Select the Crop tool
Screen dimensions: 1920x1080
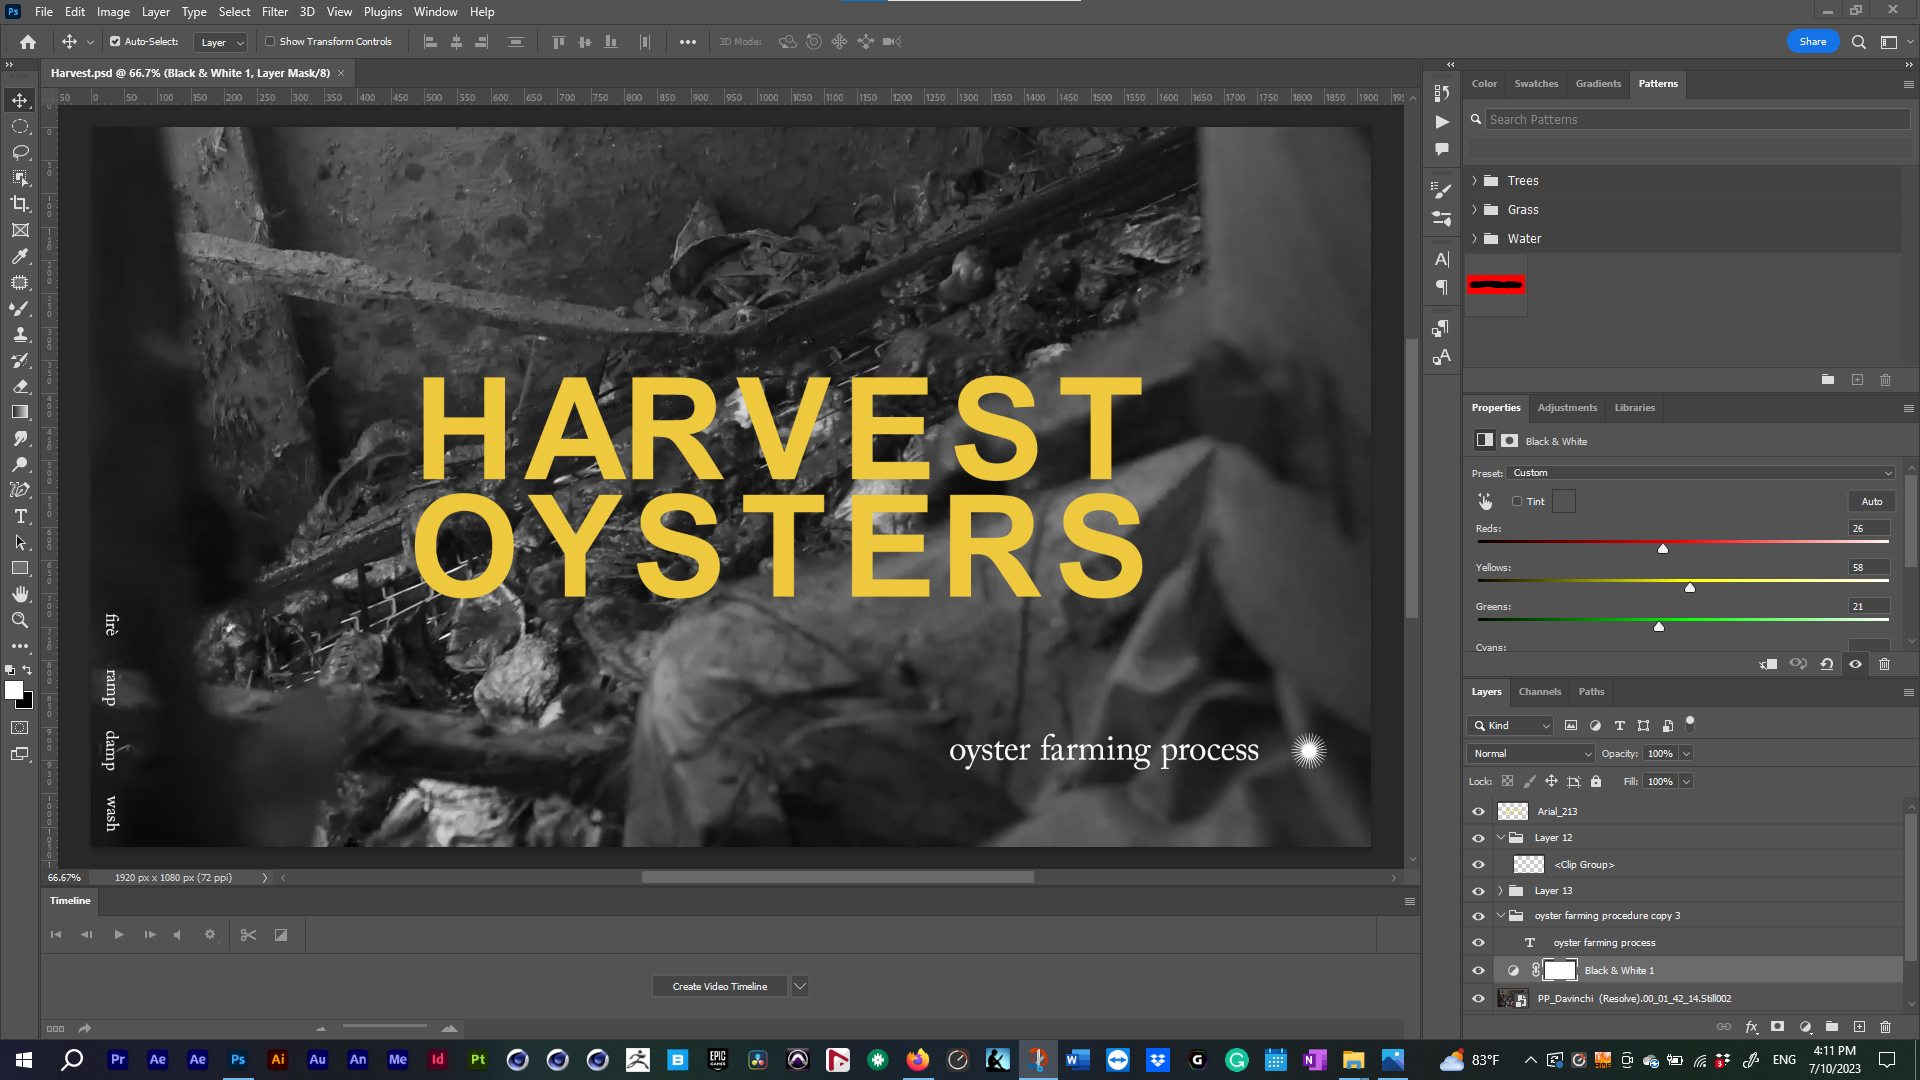(20, 203)
